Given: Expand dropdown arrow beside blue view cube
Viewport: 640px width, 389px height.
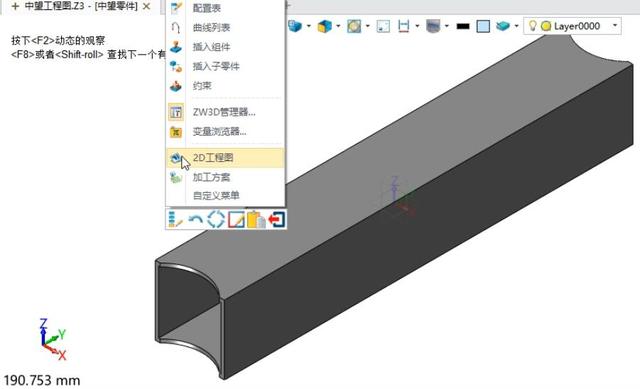Looking at the screenshot, I should pos(309,26).
